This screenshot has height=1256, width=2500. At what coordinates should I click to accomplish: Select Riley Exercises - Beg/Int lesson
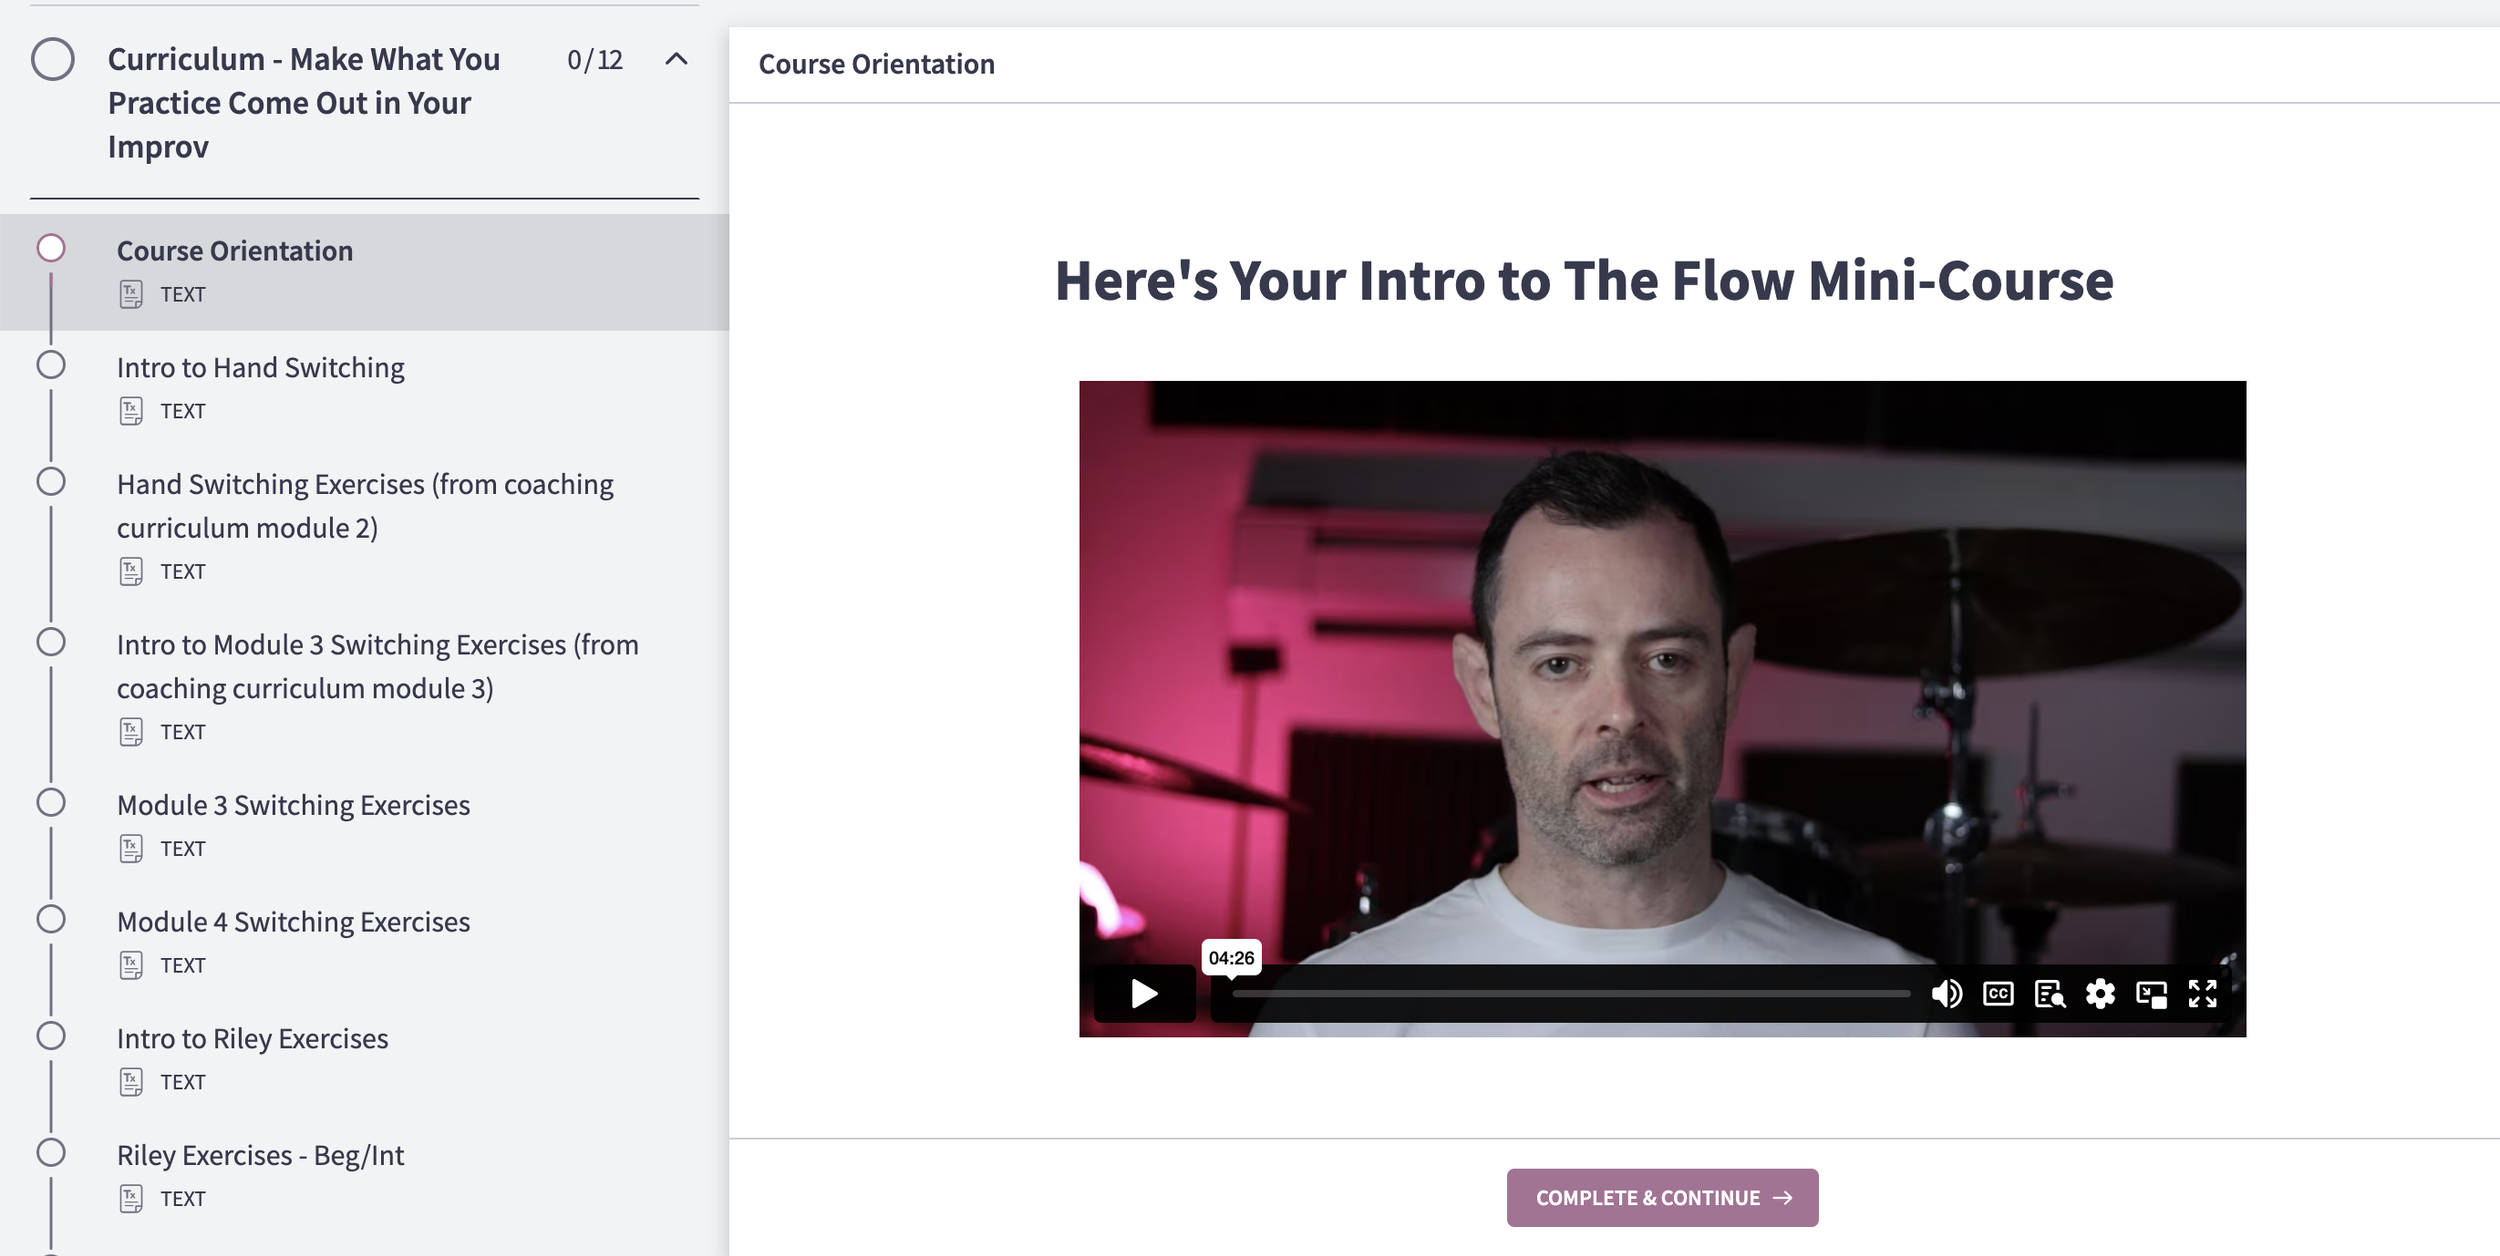[x=260, y=1156]
